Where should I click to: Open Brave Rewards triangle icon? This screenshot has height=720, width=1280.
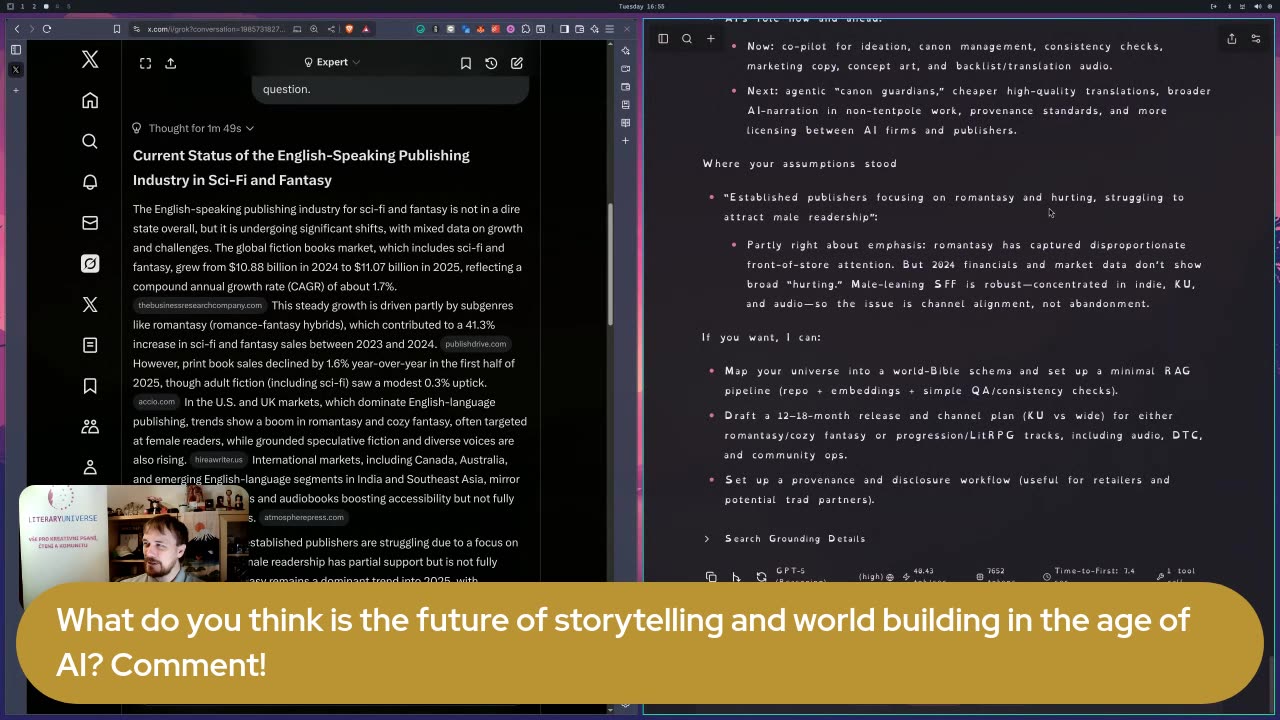[x=366, y=29]
